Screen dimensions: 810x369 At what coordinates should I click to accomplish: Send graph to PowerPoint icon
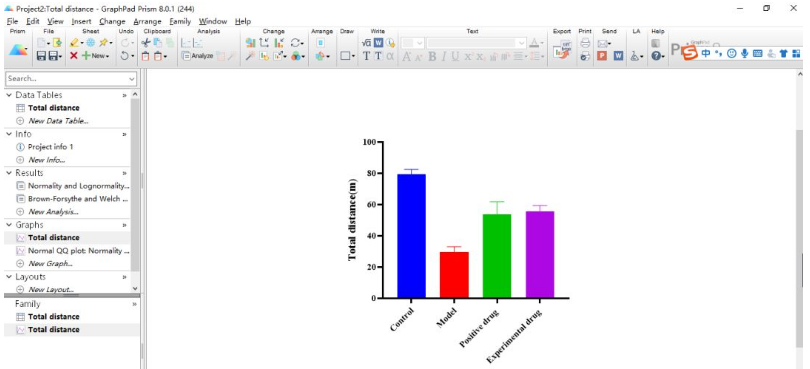click(601, 55)
